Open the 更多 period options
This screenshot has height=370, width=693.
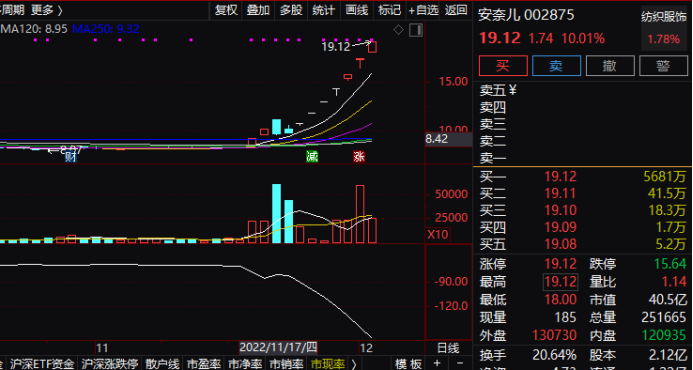click(x=46, y=10)
